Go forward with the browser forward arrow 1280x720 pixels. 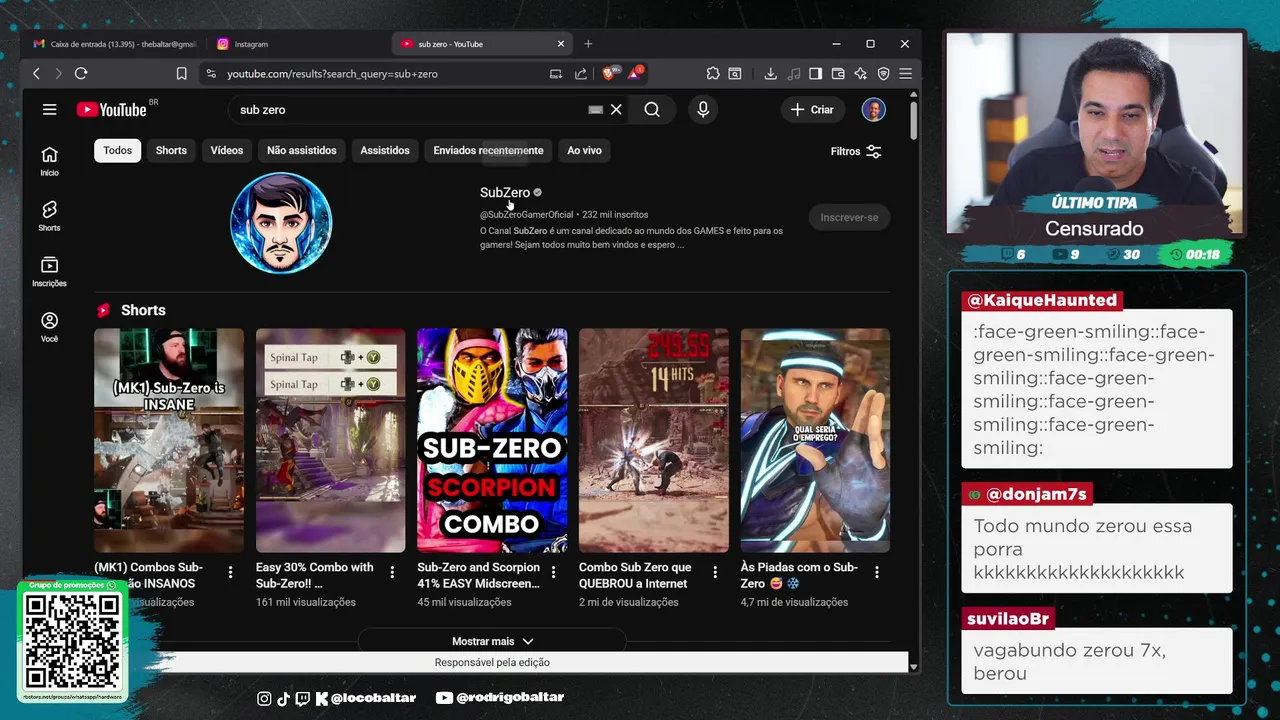(x=58, y=73)
